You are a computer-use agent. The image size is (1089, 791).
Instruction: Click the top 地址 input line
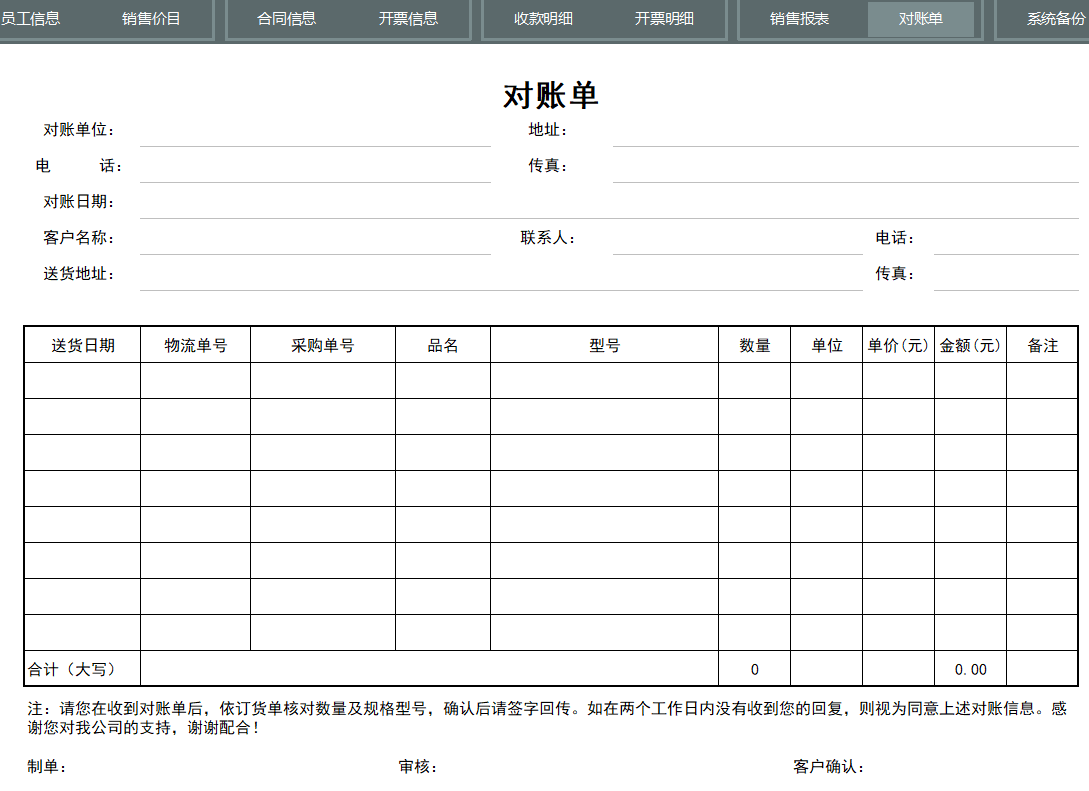[x=845, y=131]
